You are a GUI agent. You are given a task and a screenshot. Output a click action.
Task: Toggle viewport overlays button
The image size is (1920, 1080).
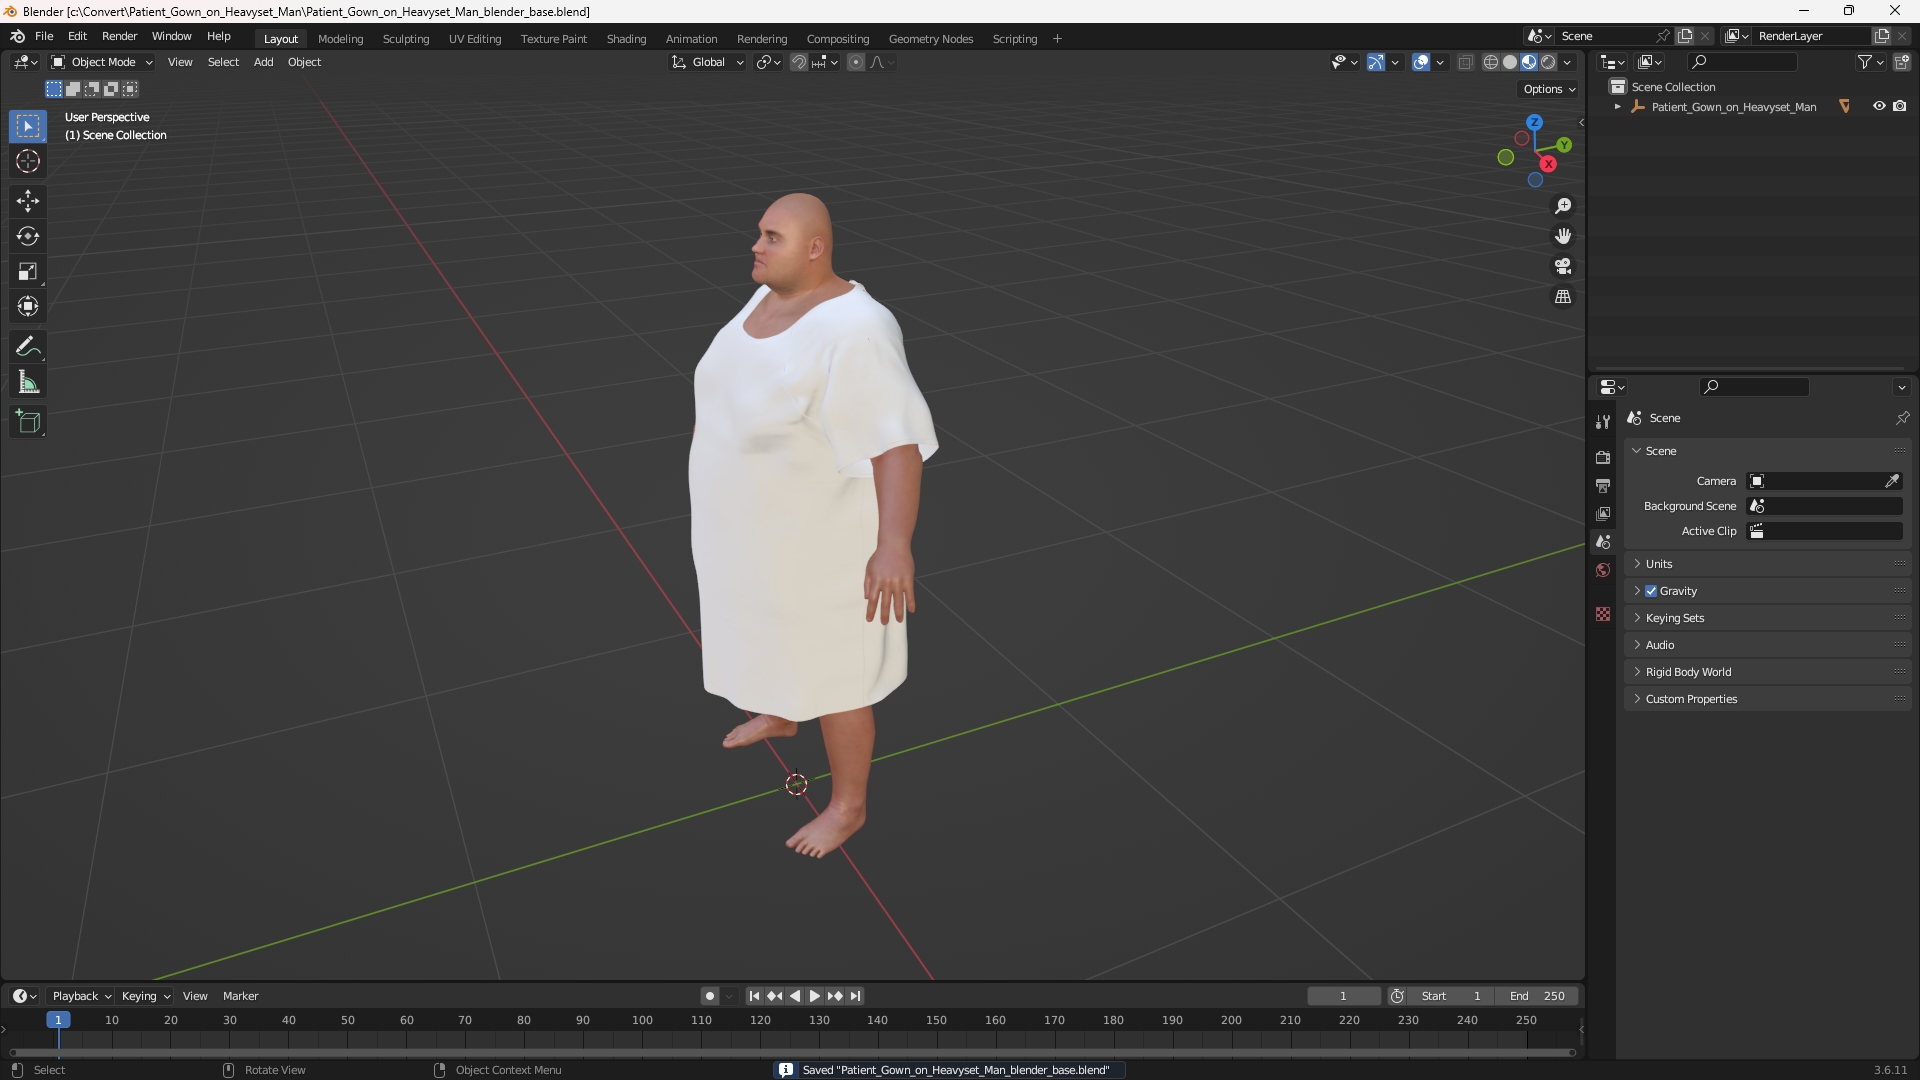(1421, 62)
